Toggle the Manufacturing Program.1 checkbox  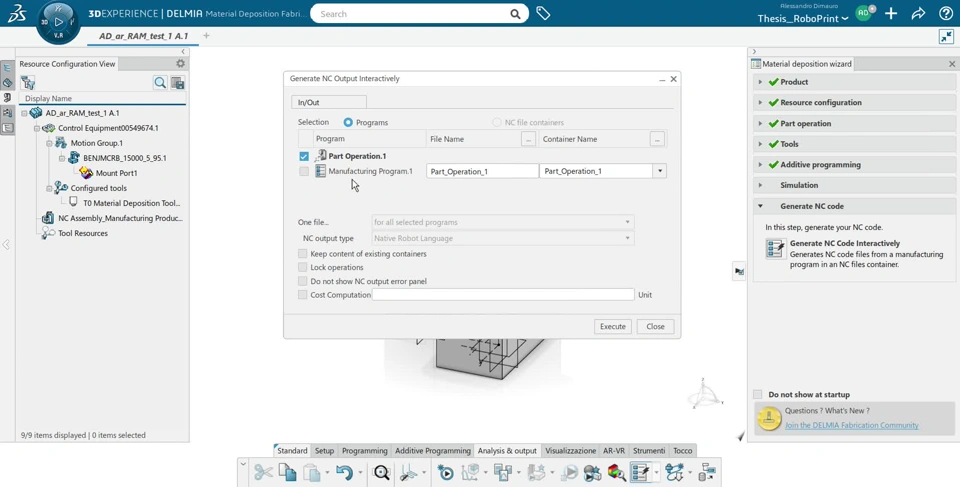[x=304, y=172]
